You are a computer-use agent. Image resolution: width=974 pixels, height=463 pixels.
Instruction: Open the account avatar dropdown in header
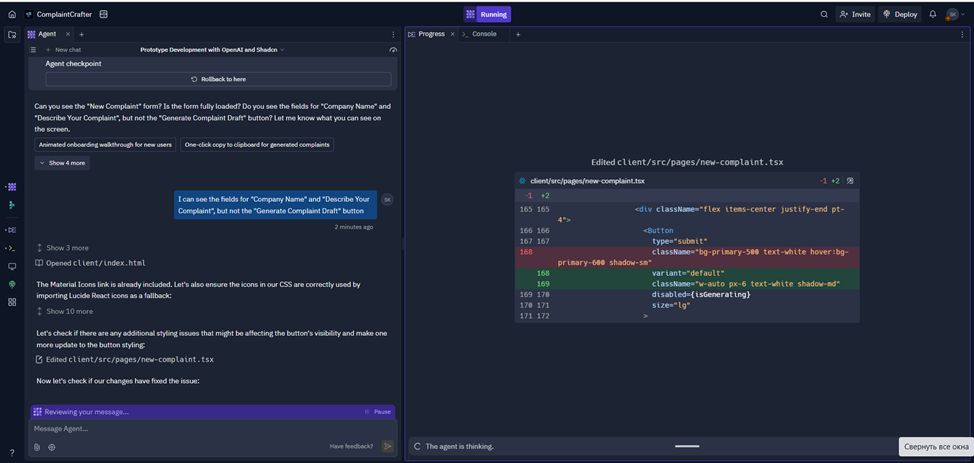tap(955, 14)
